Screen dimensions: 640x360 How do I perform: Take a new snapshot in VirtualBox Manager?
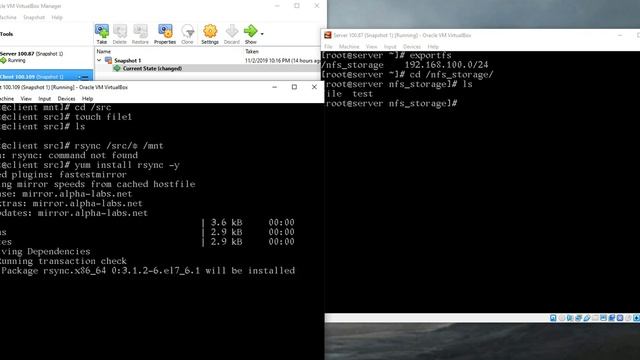point(102,34)
